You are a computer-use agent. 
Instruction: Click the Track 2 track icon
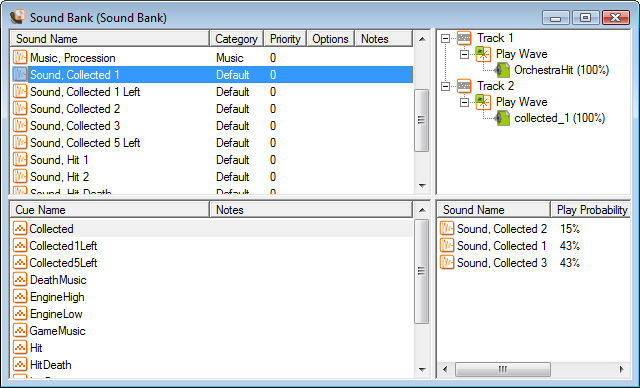click(464, 86)
